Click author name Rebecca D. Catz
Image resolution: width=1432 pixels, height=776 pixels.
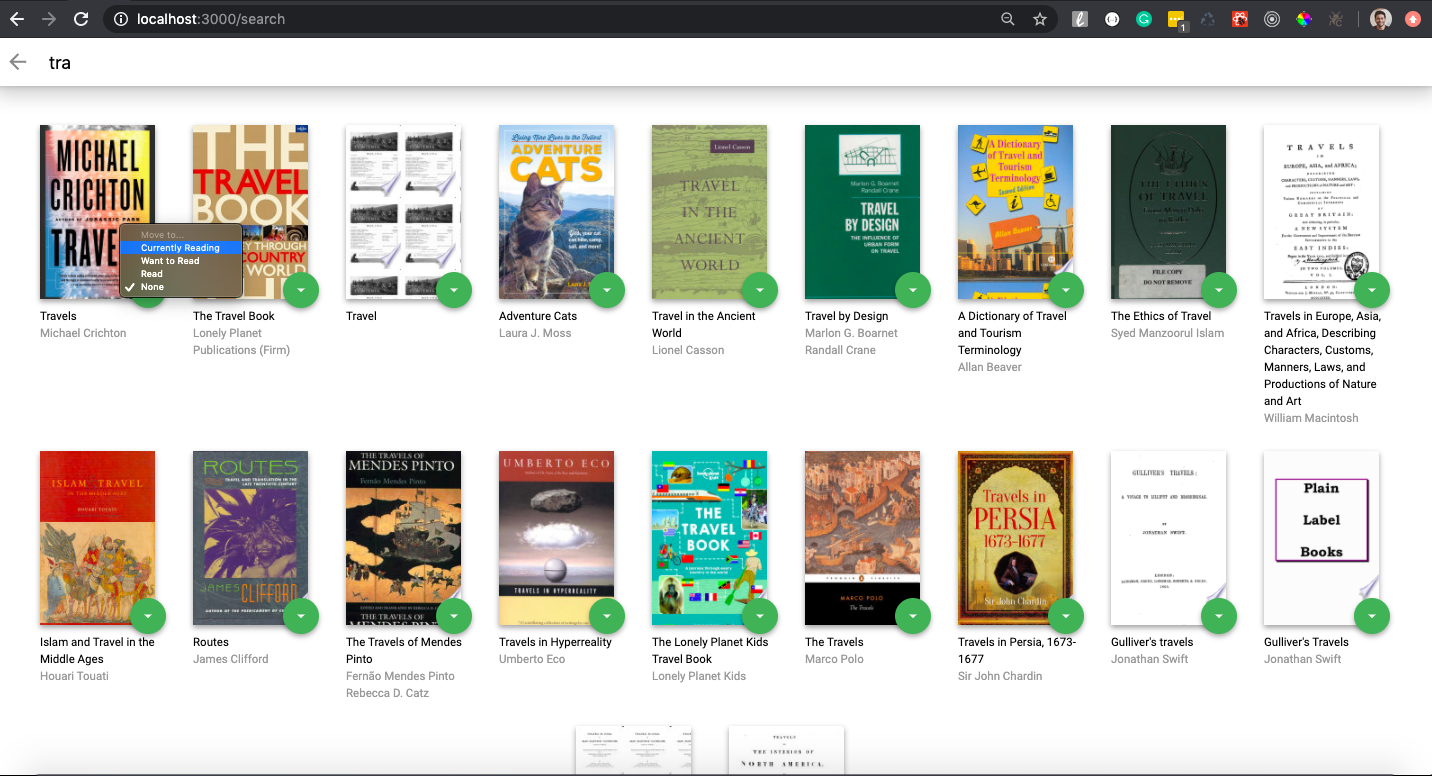click(x=387, y=693)
